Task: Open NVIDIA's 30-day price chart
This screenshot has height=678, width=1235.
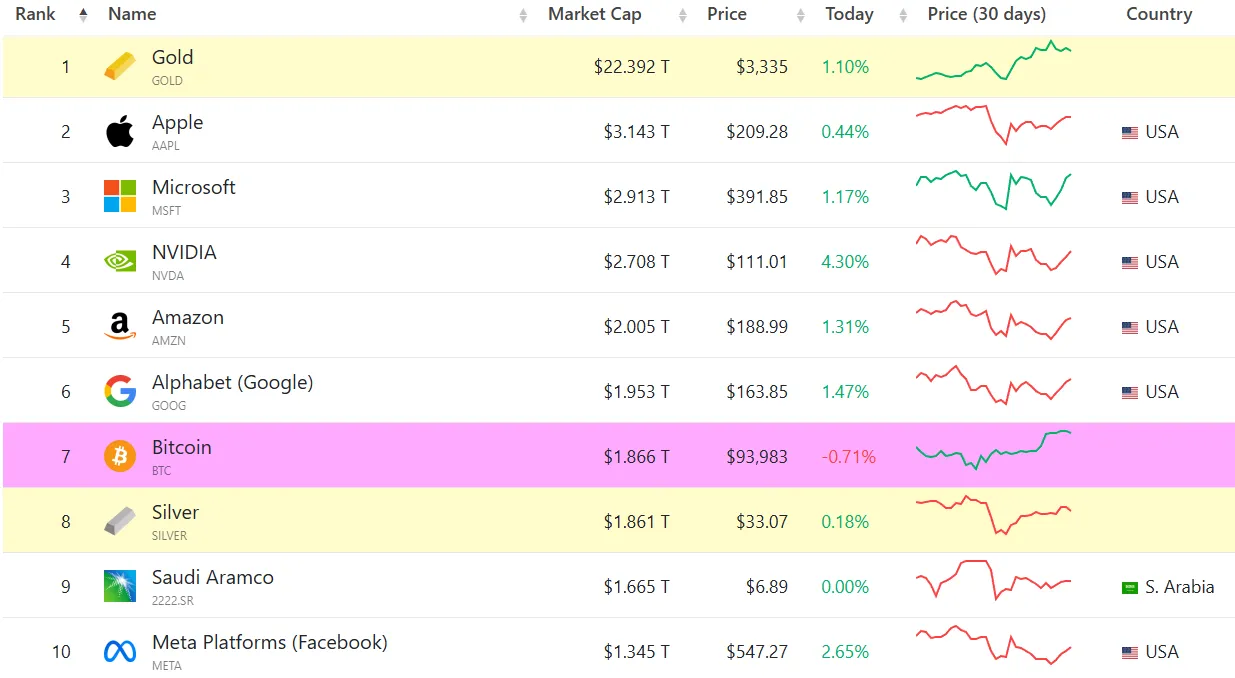Action: coord(993,255)
